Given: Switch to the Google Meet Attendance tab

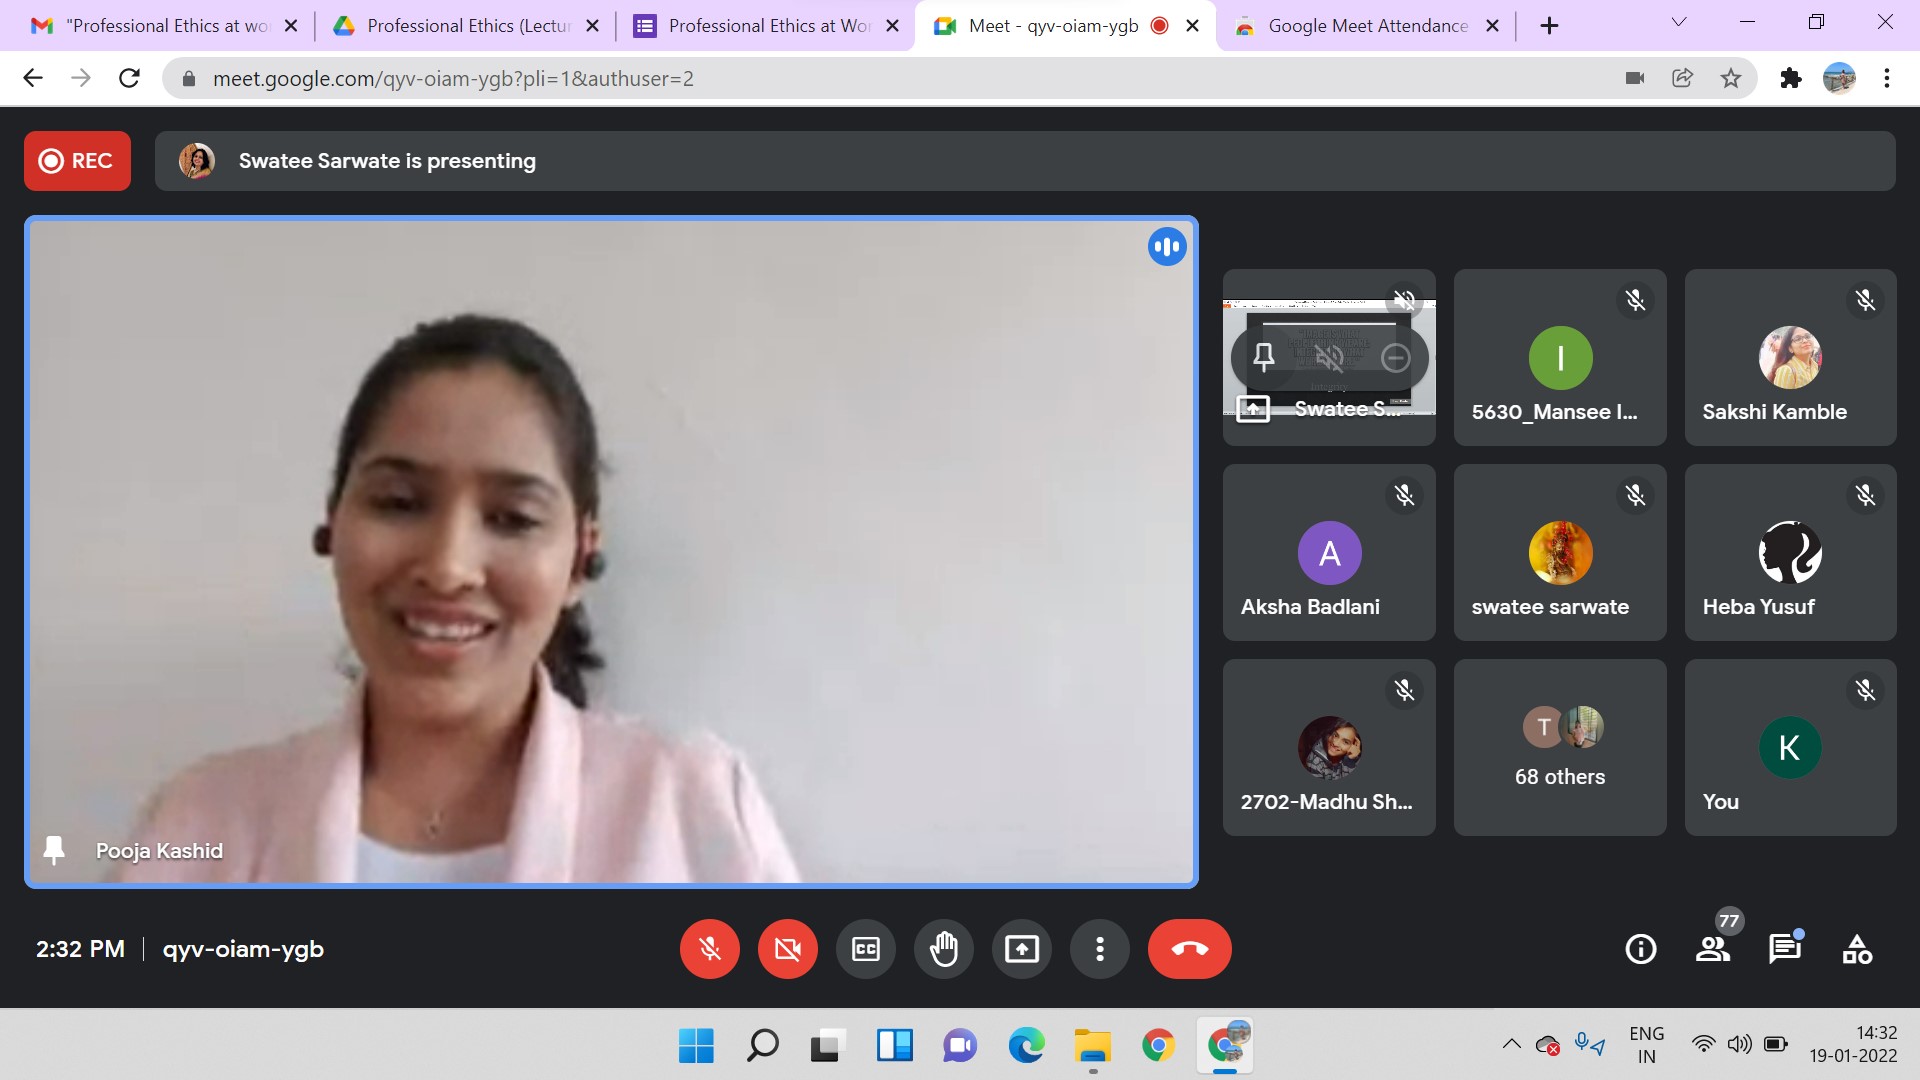Looking at the screenshot, I should pos(1367,26).
